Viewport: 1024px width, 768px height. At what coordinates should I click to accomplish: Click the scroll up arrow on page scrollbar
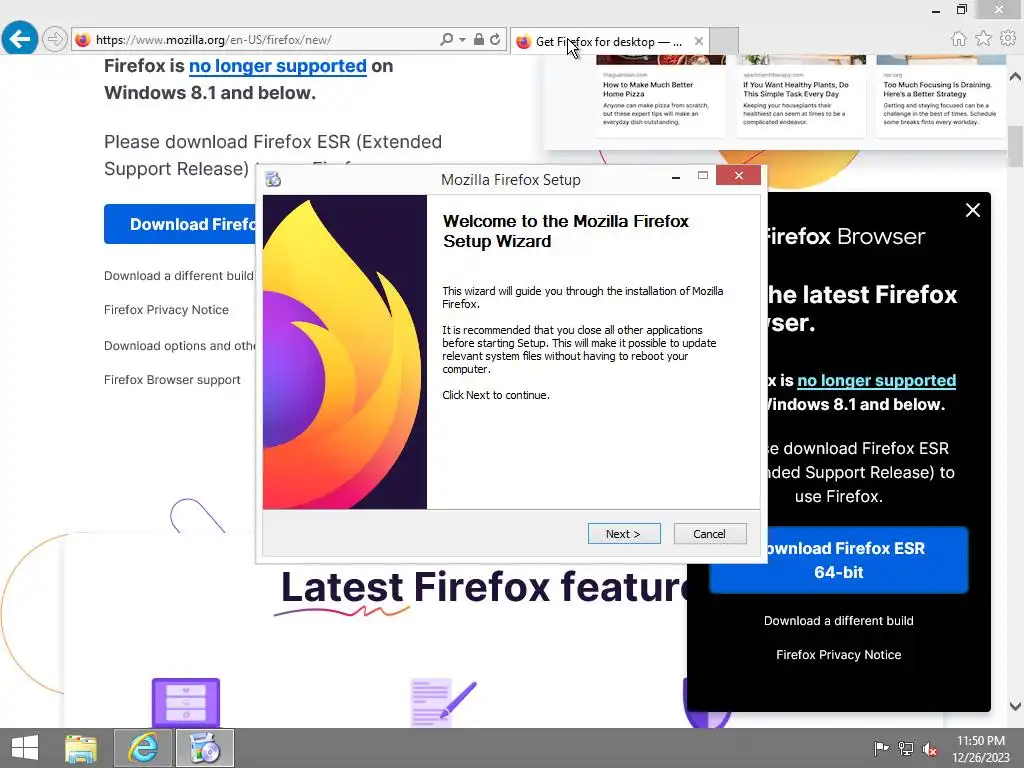tap(1016, 76)
